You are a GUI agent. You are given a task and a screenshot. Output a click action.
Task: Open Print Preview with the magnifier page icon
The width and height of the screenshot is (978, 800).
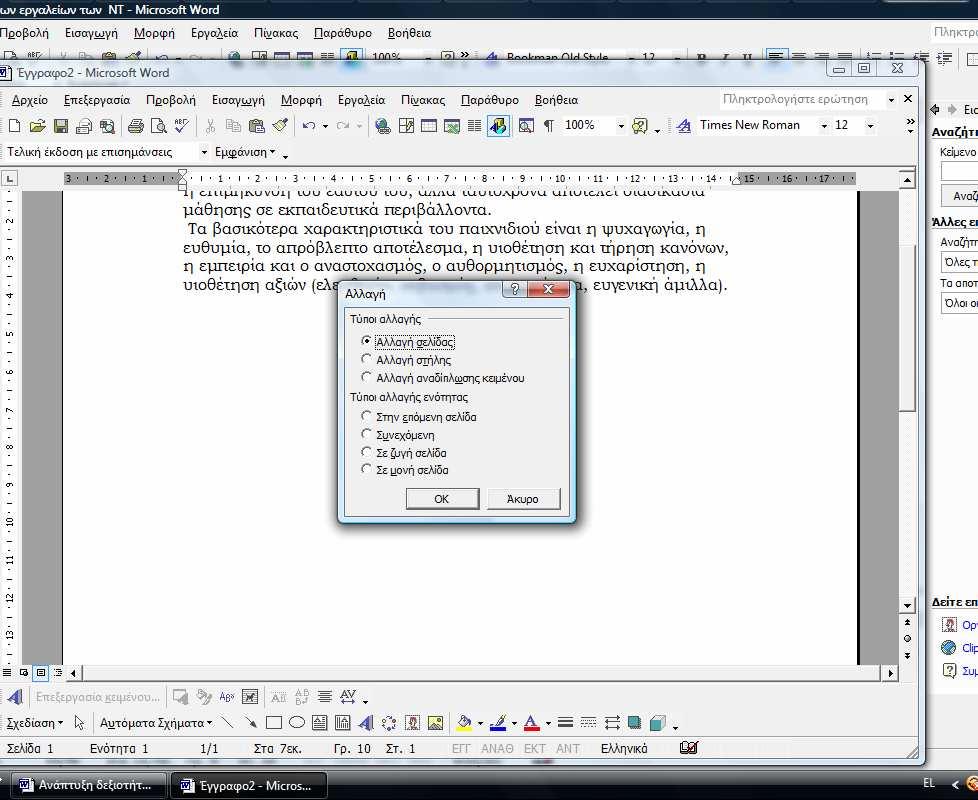click(158, 126)
